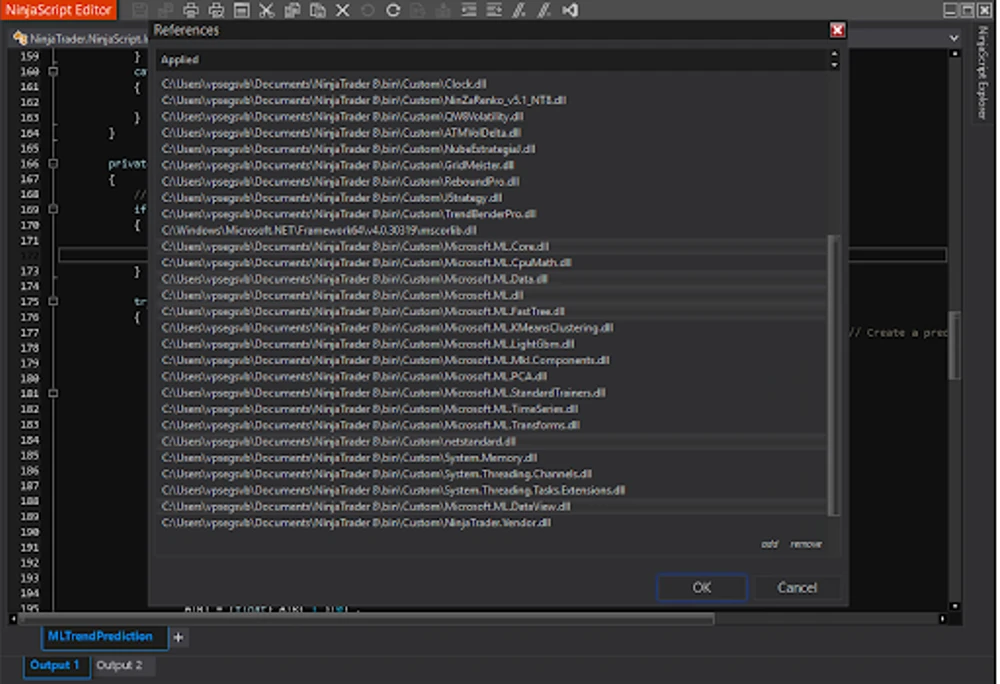Click the Redo arrow icon
The width and height of the screenshot is (1000, 684).
[x=393, y=10]
